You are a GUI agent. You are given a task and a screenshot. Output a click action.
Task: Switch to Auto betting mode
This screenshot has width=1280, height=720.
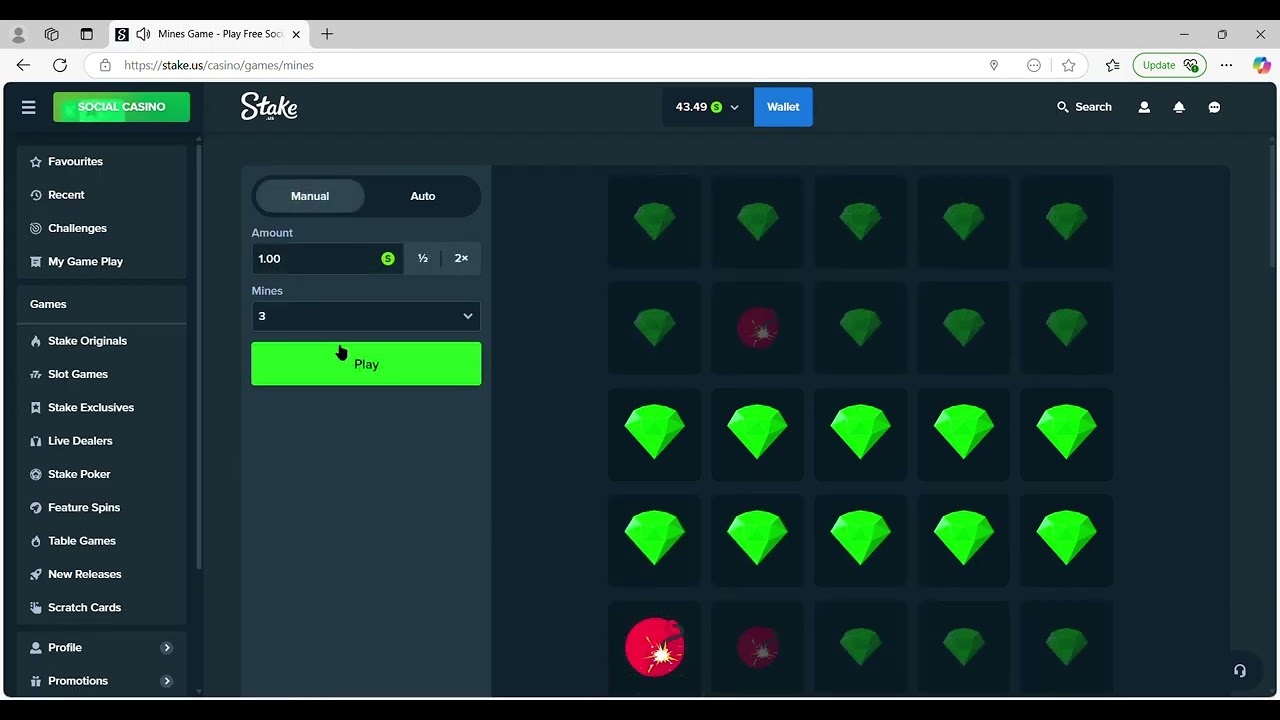[423, 196]
